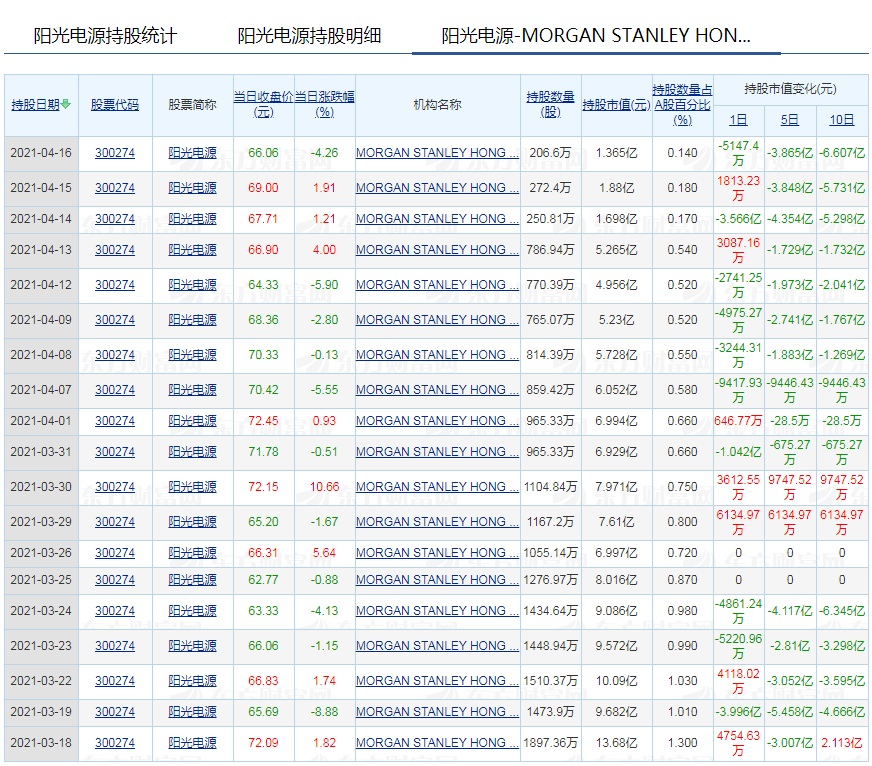
Task: Select the closing price 62.77
Action: (x=263, y=580)
